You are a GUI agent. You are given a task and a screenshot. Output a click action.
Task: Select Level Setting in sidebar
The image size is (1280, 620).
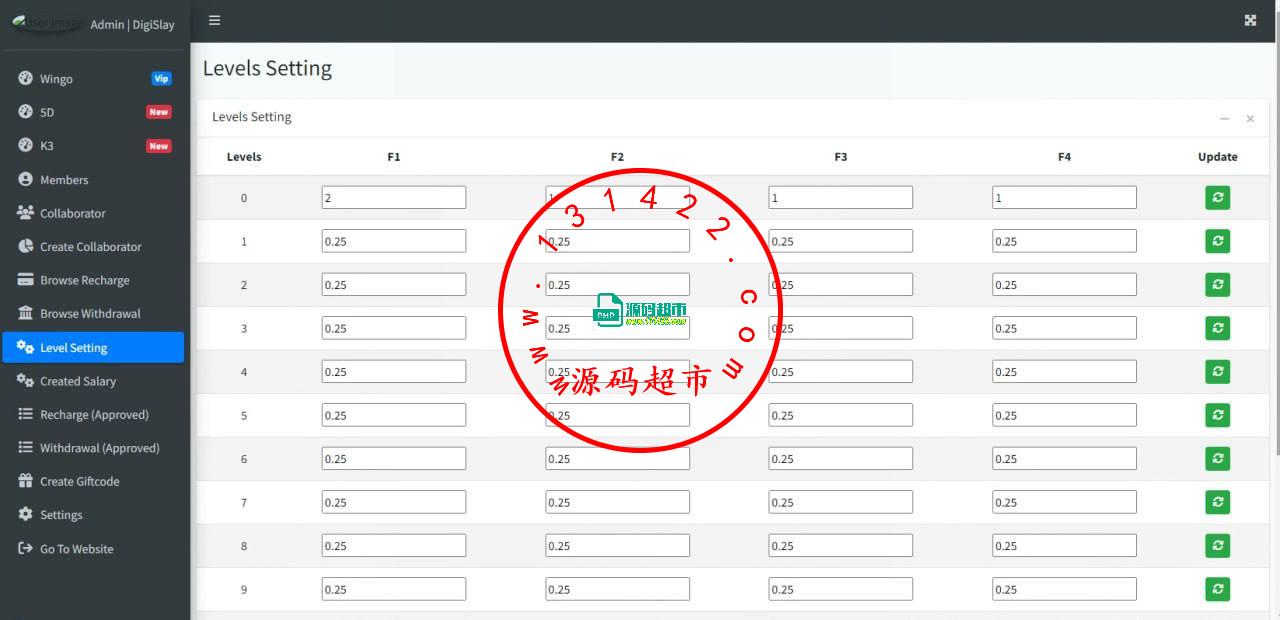93,348
